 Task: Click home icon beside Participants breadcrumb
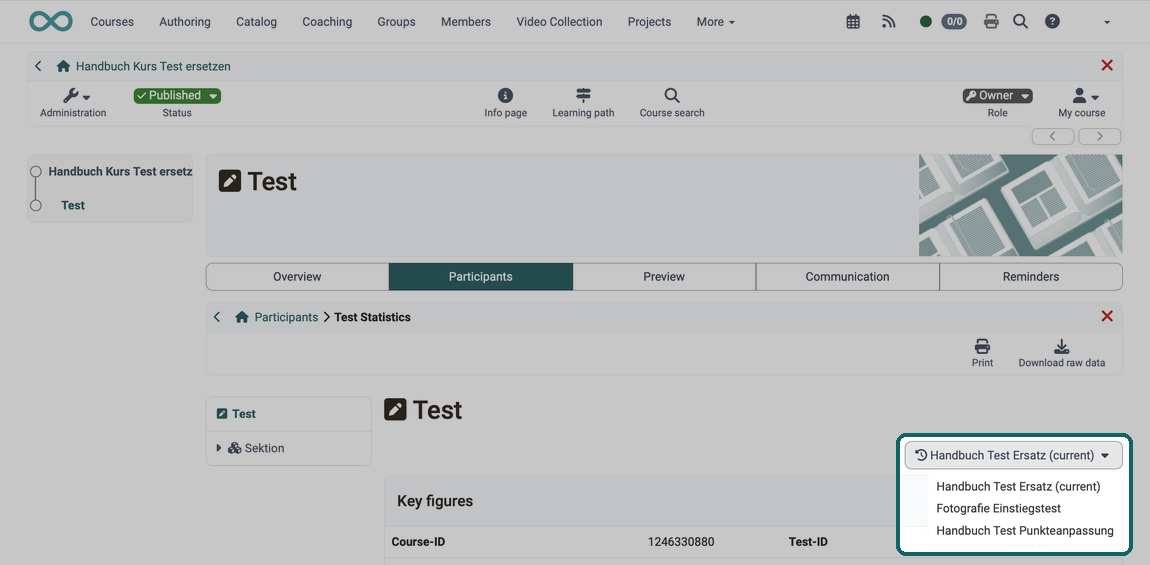(242, 317)
